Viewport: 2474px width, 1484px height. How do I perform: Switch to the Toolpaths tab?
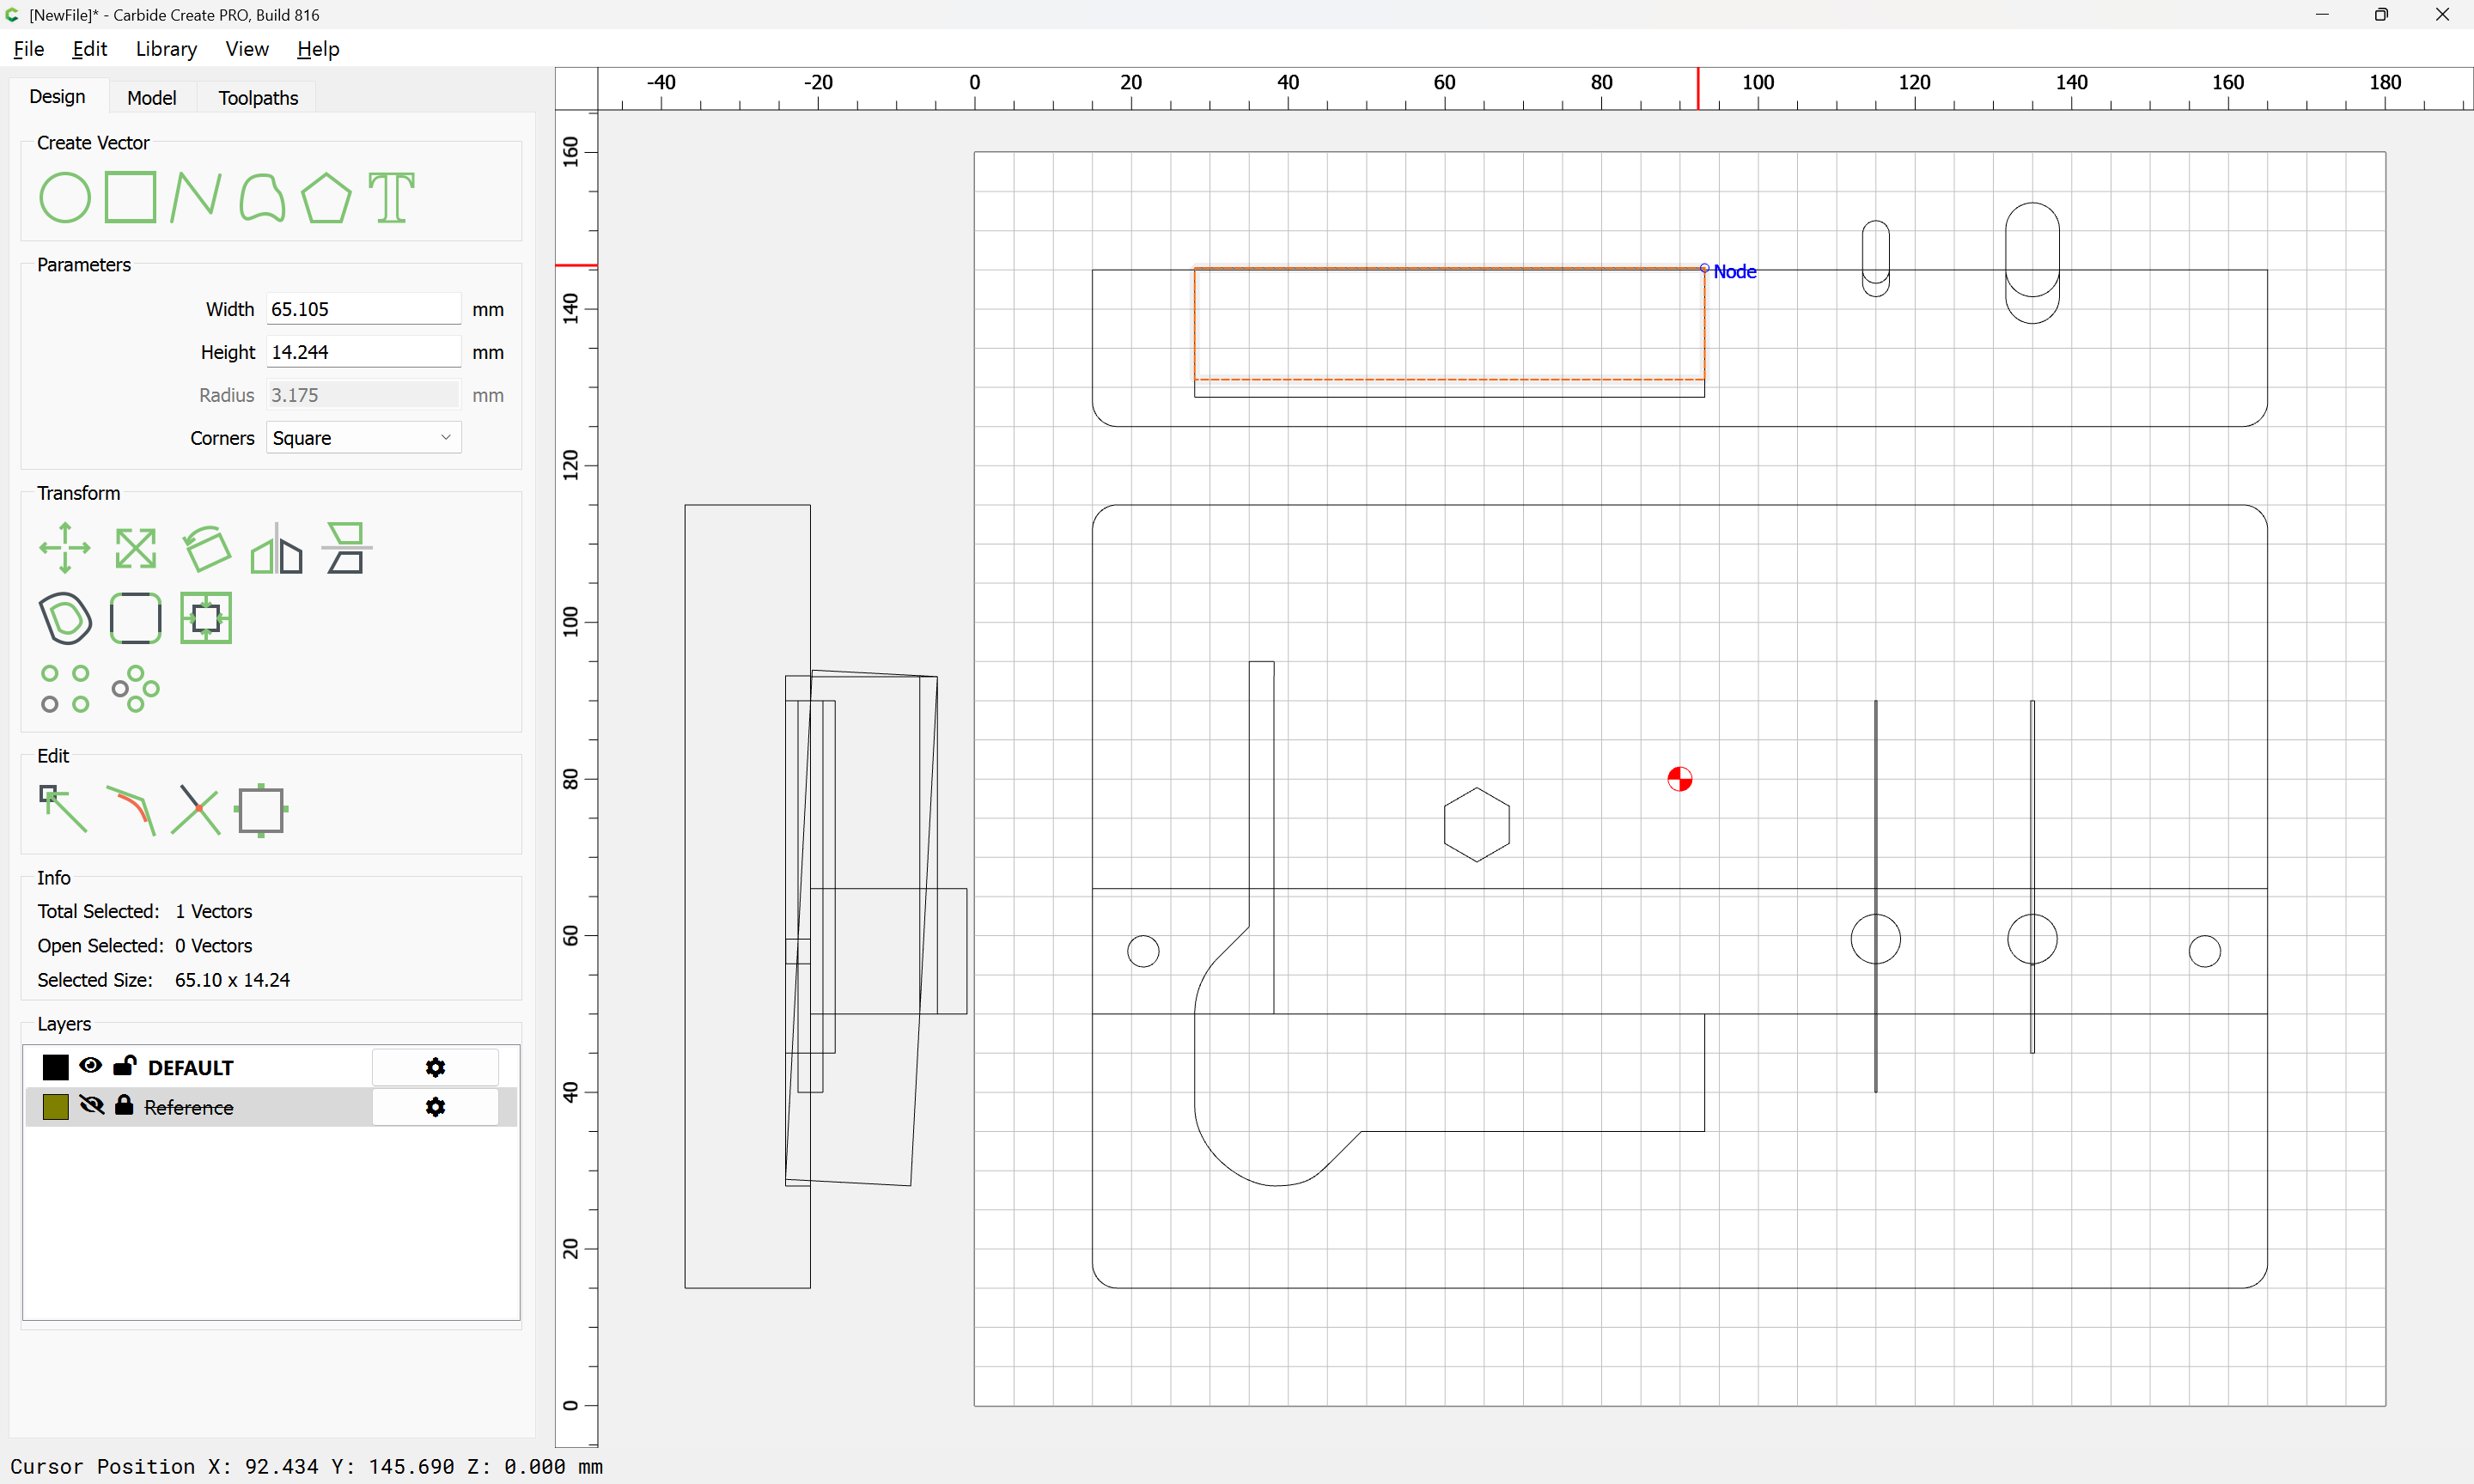[x=258, y=97]
